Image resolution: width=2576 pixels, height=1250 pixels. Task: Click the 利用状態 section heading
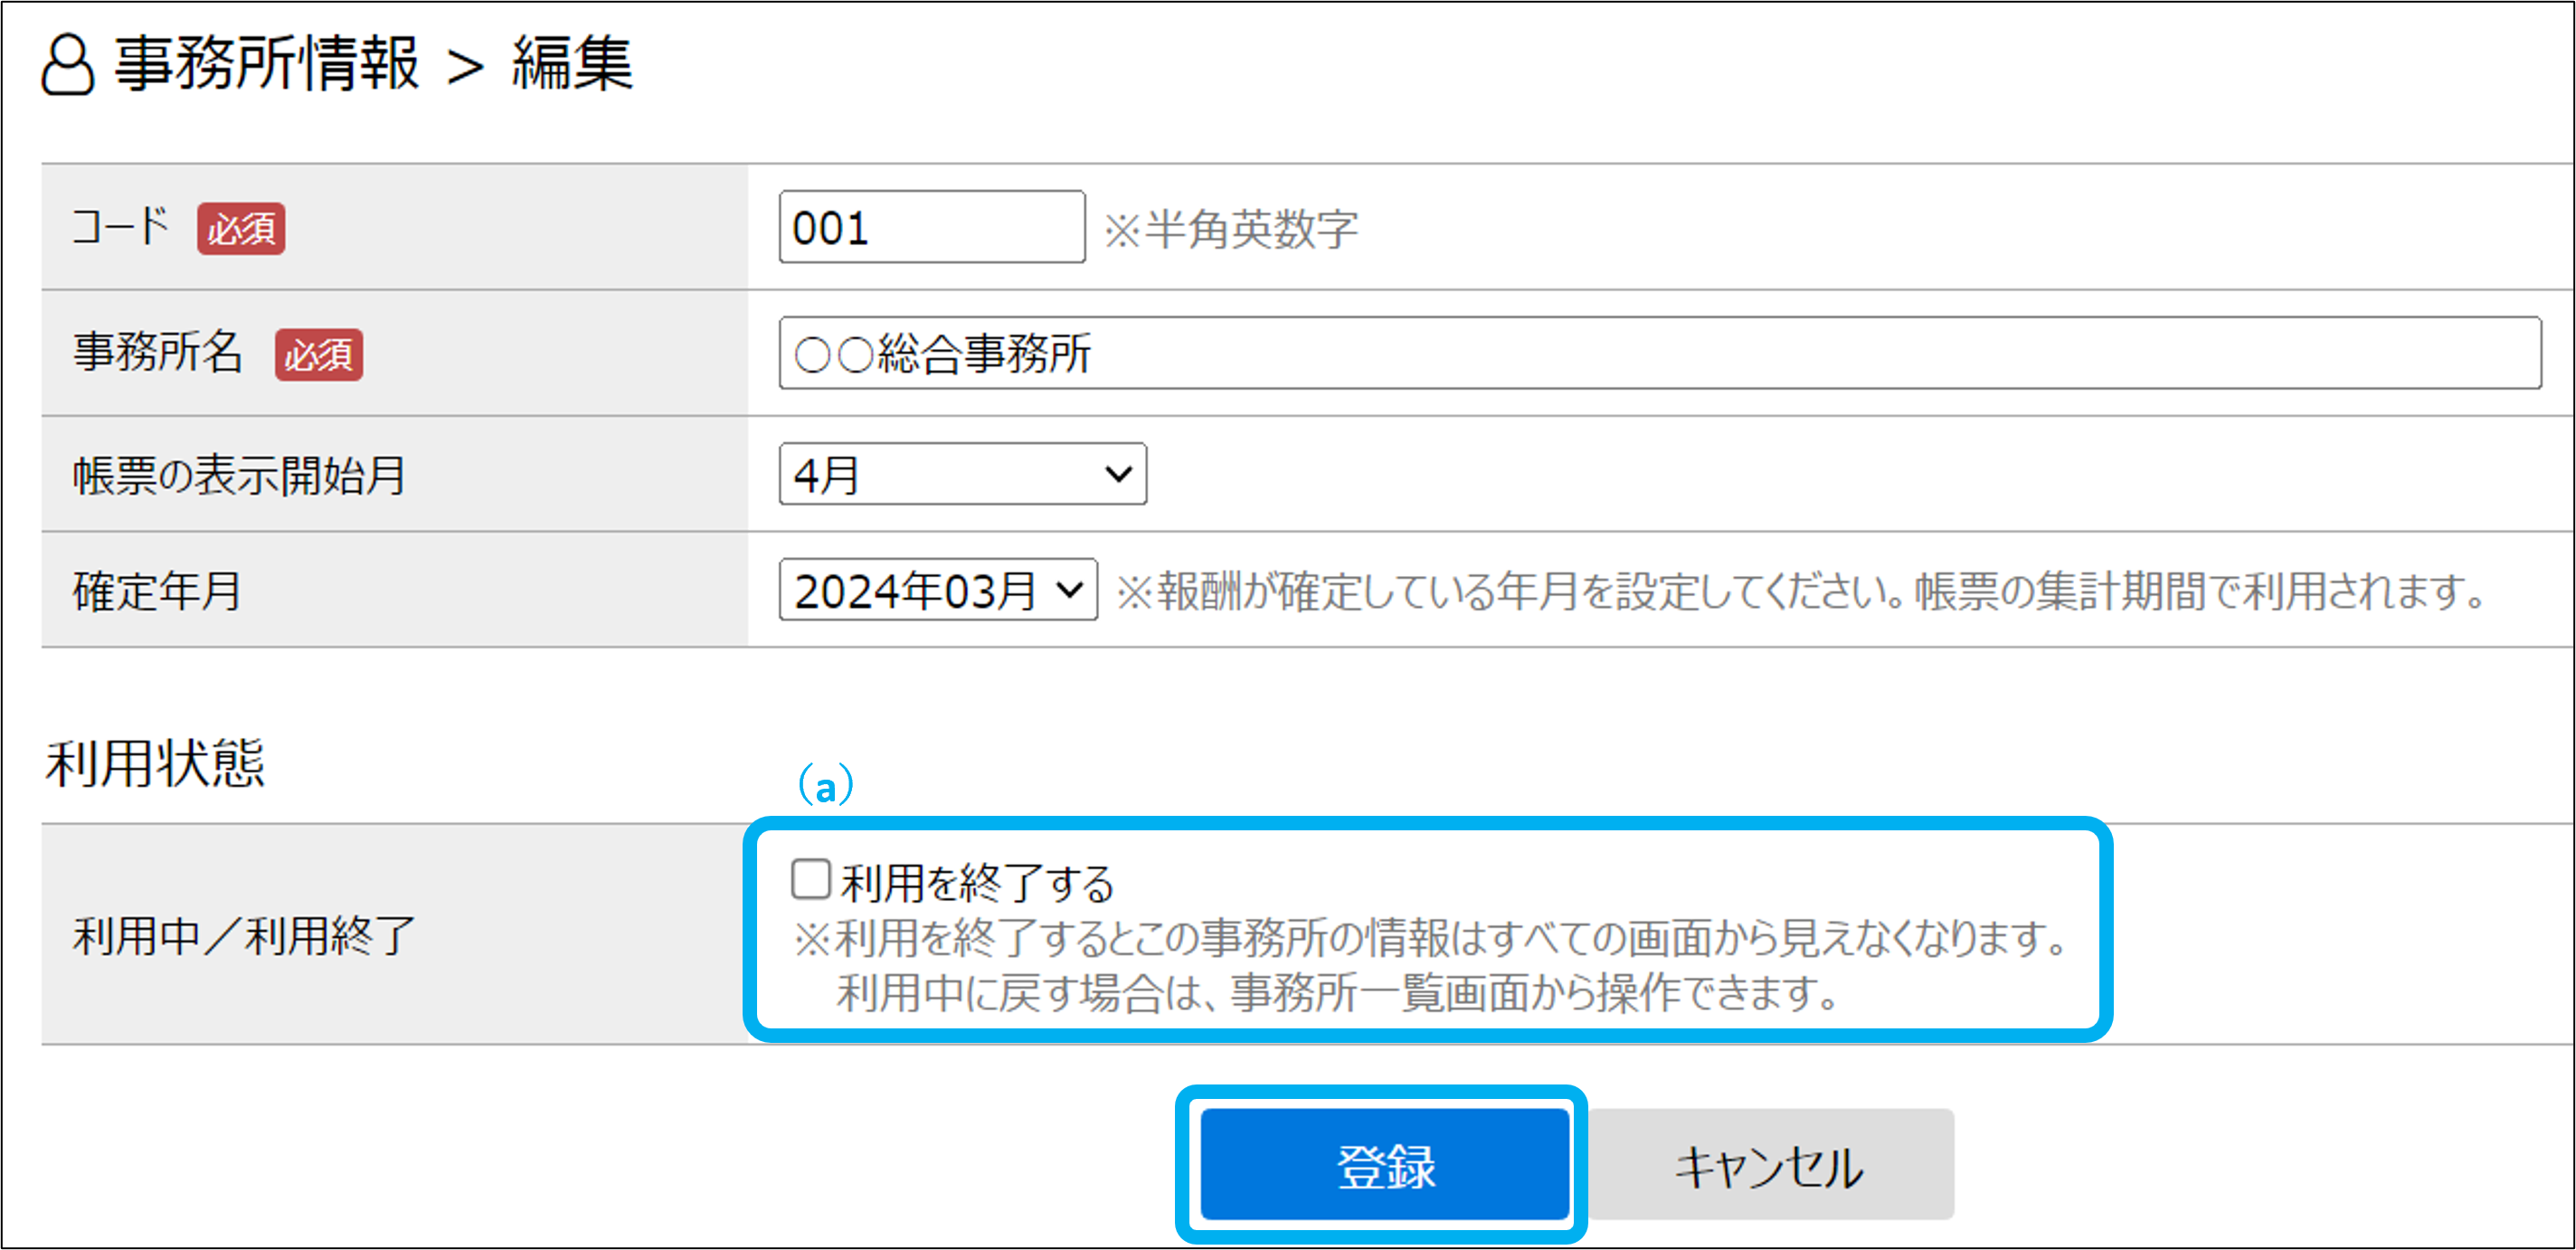(x=155, y=763)
